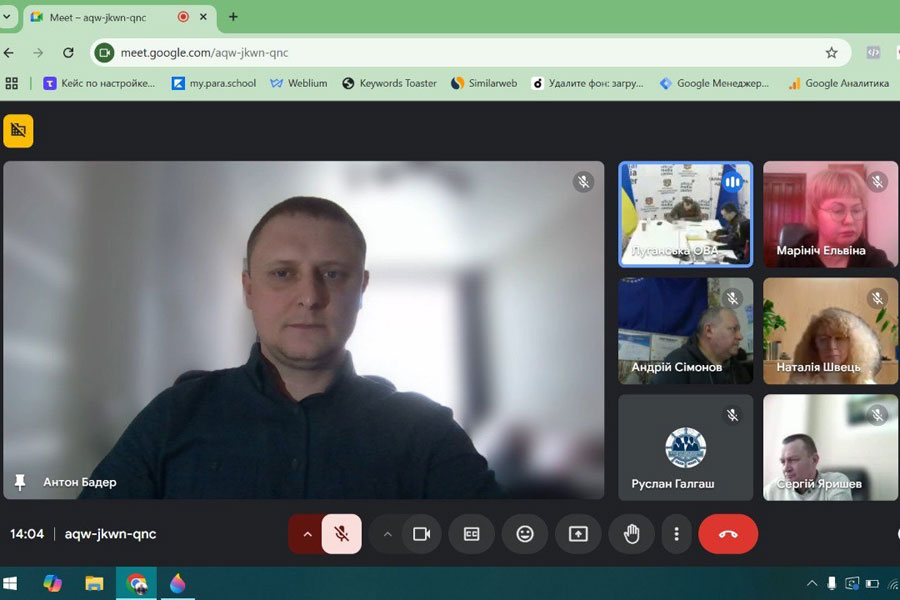Open more options three-dot menu
The height and width of the screenshot is (600, 900).
(x=677, y=534)
